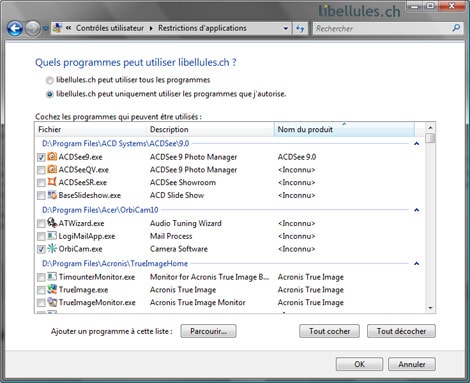Click the OrbiCam.exe star icon

(52, 248)
